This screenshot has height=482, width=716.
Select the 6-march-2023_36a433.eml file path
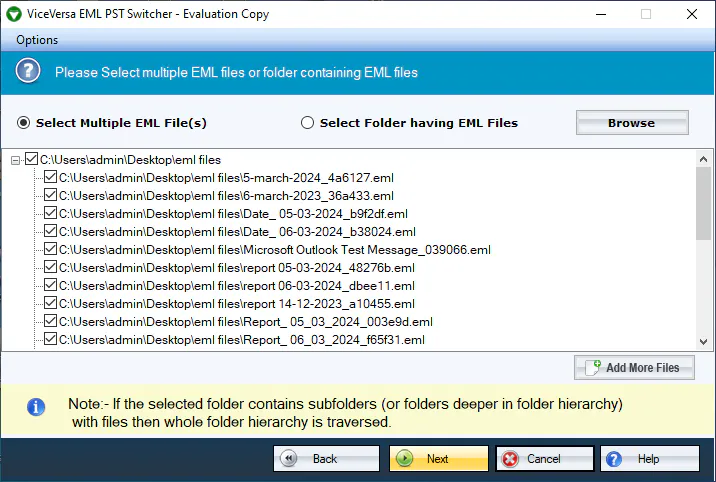coord(226,196)
